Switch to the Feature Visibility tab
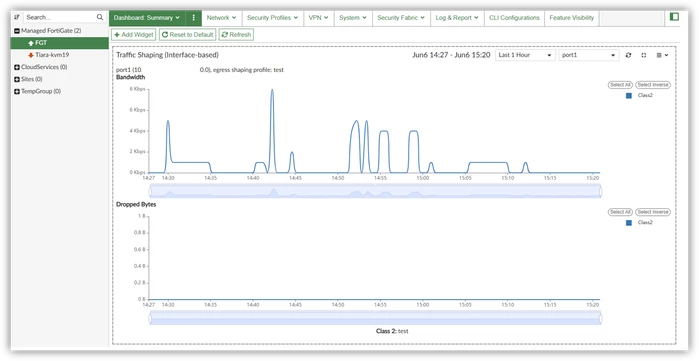 click(572, 18)
